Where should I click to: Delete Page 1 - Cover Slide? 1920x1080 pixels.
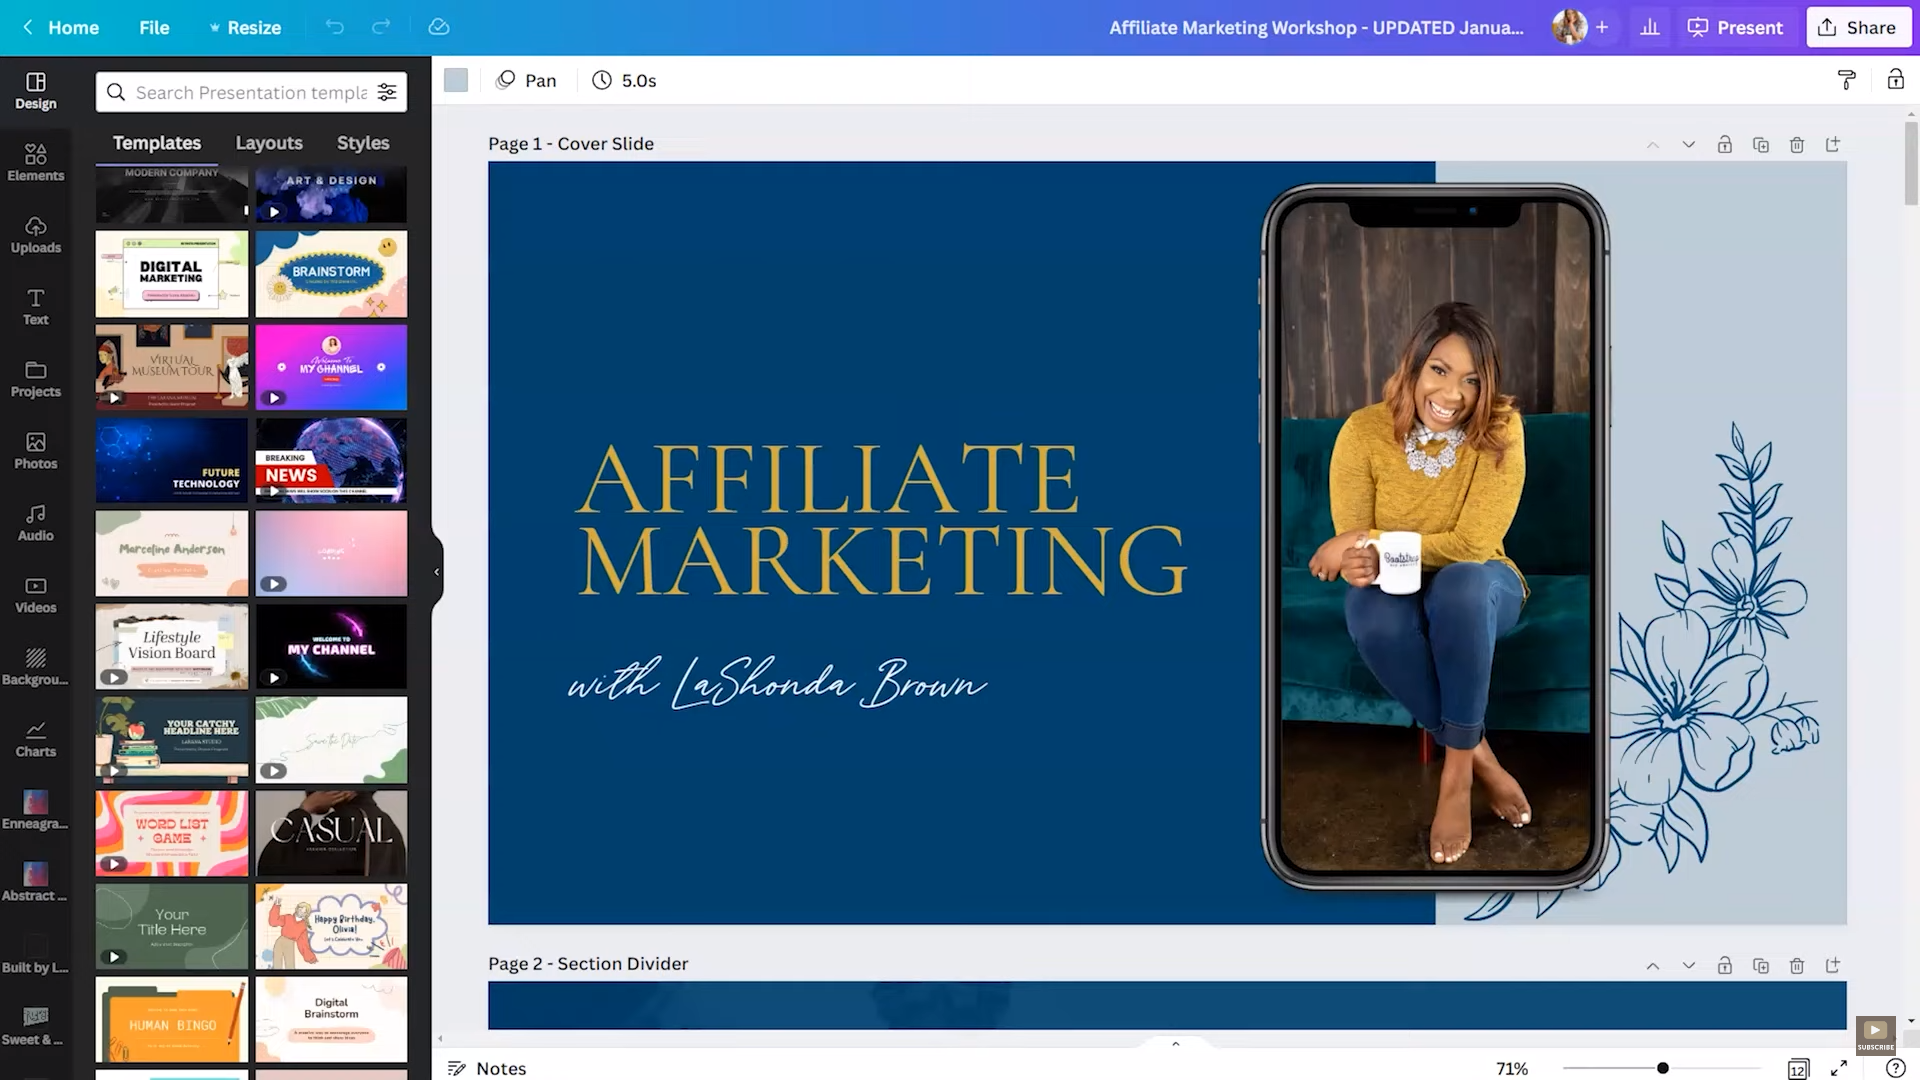pos(1797,145)
